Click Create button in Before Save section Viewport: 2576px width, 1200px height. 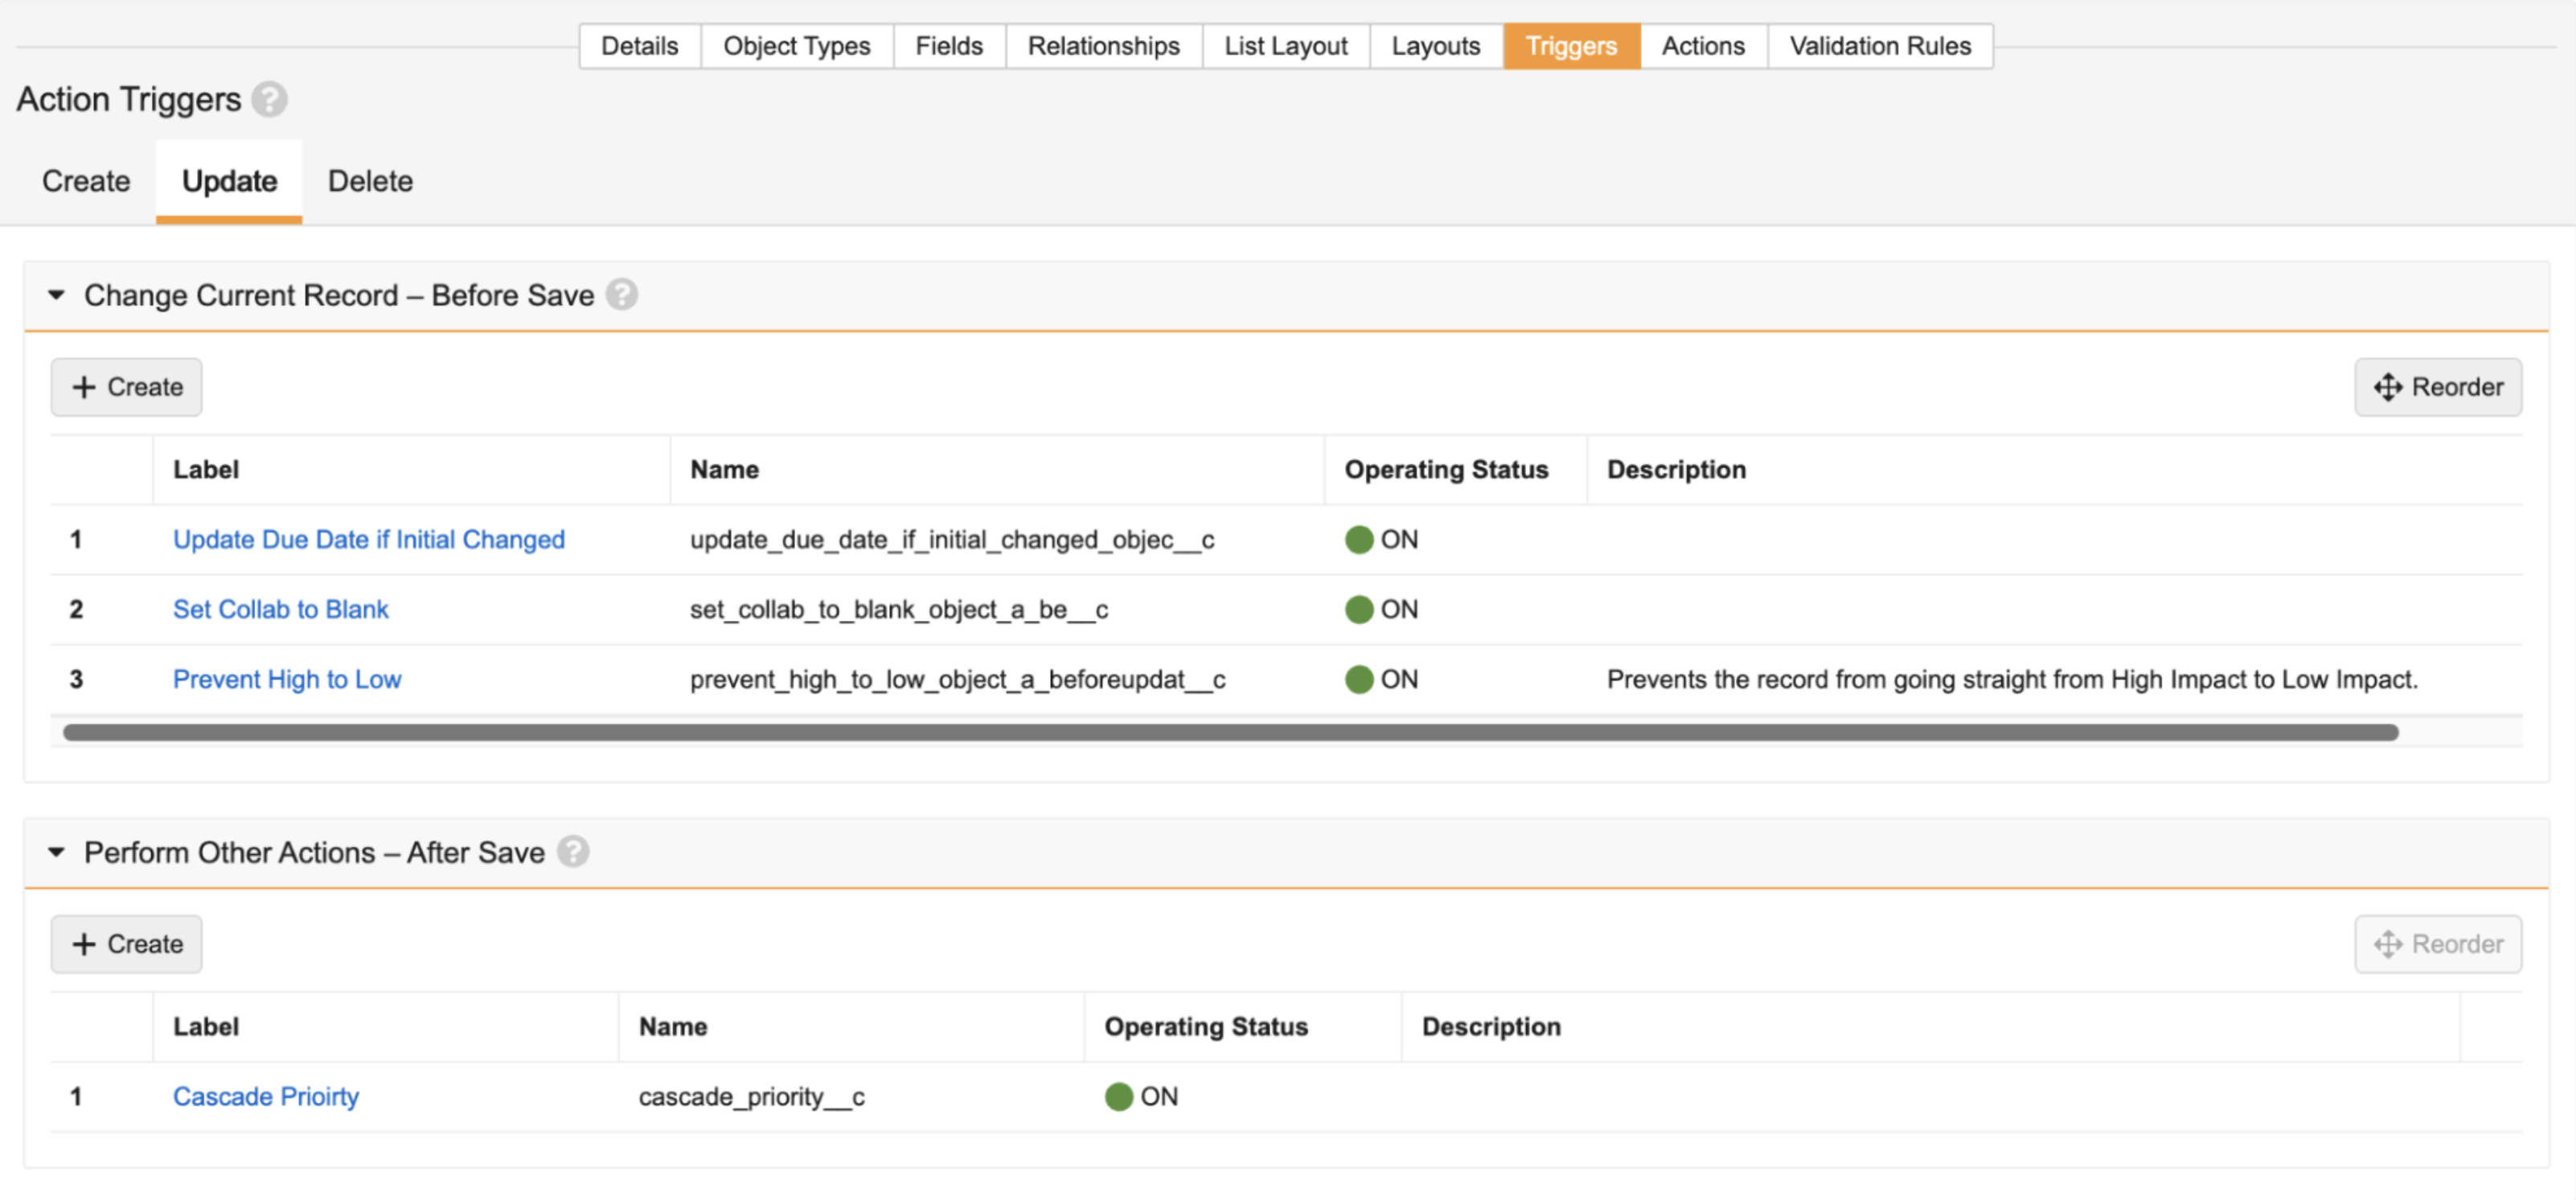click(127, 387)
